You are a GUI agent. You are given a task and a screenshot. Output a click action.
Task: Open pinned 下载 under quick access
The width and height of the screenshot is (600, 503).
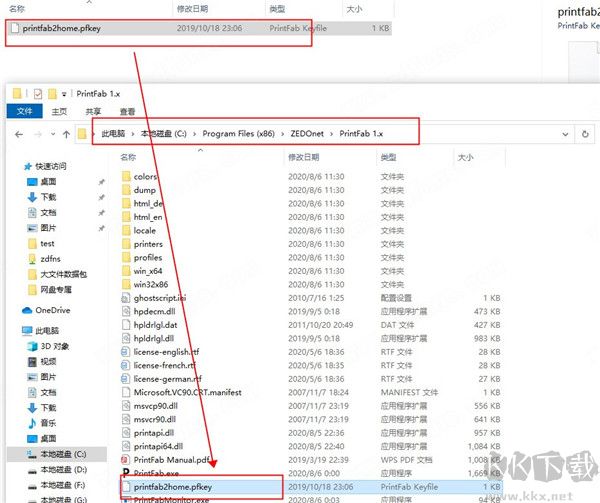point(48,197)
